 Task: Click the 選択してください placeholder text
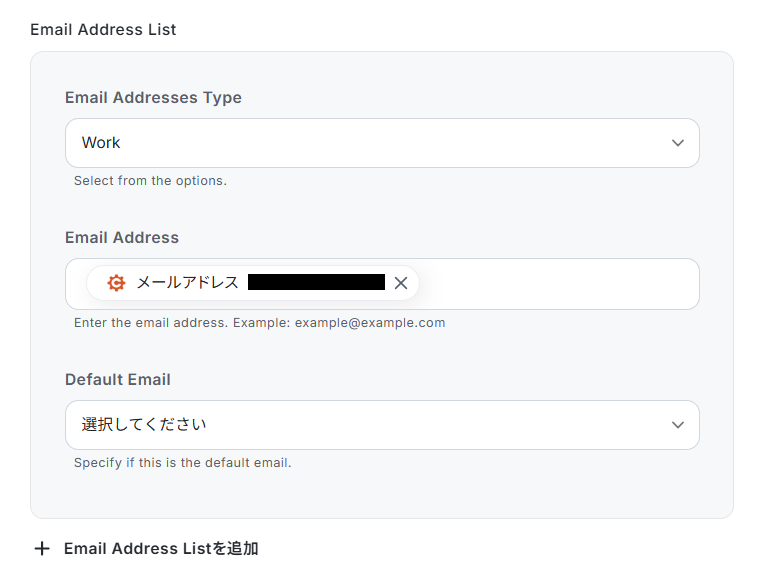point(144,425)
